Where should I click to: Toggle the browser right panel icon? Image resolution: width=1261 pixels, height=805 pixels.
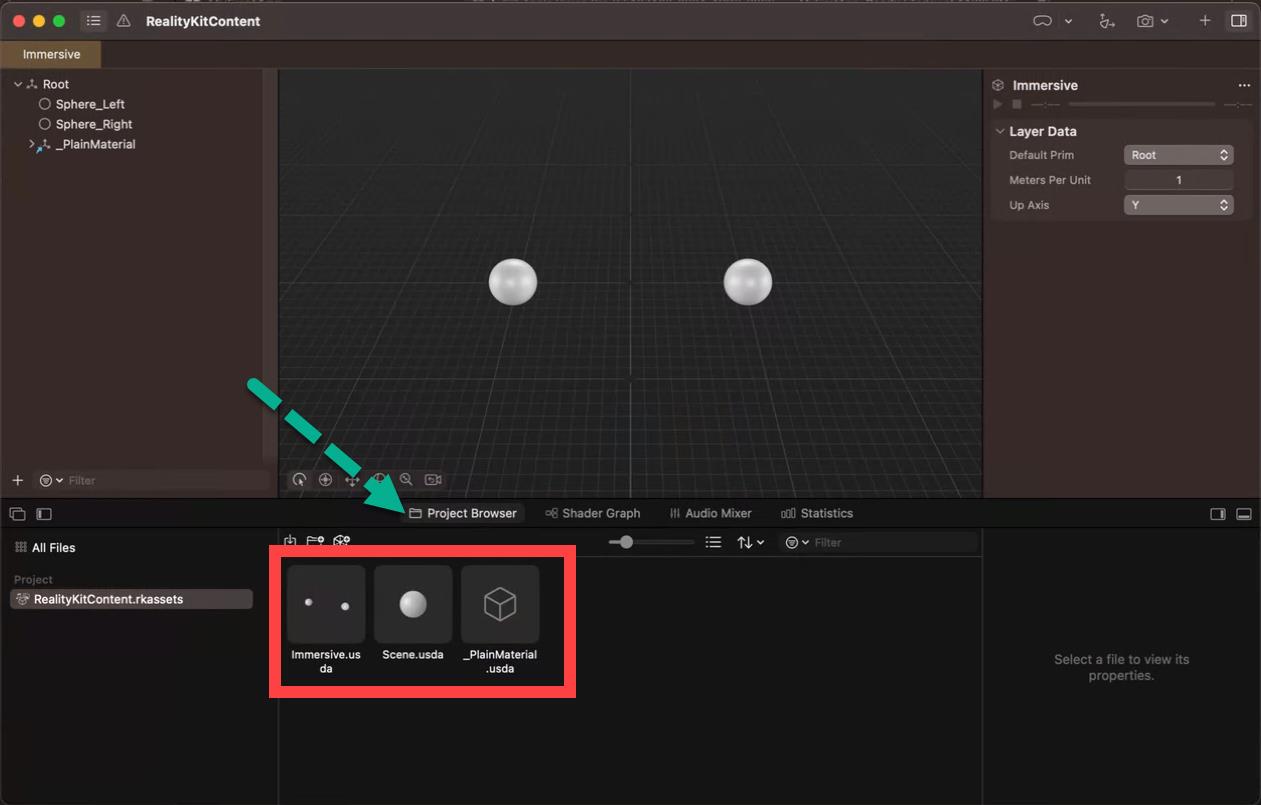[1218, 514]
